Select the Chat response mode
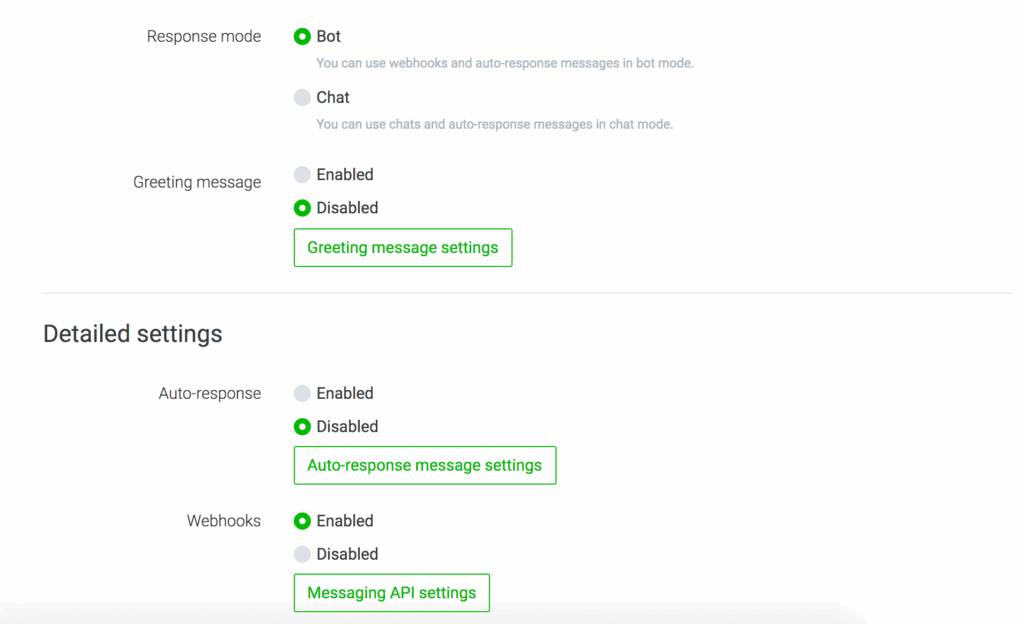 pos(301,97)
